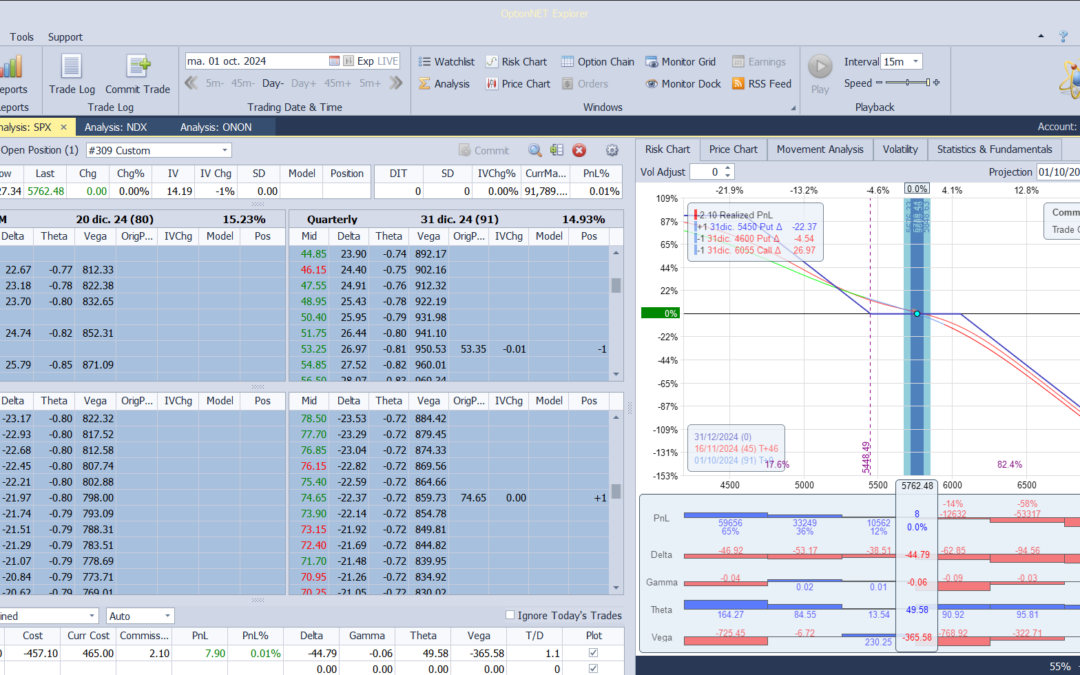Open the Monitor Grid window
The width and height of the screenshot is (1080, 675).
tap(681, 61)
